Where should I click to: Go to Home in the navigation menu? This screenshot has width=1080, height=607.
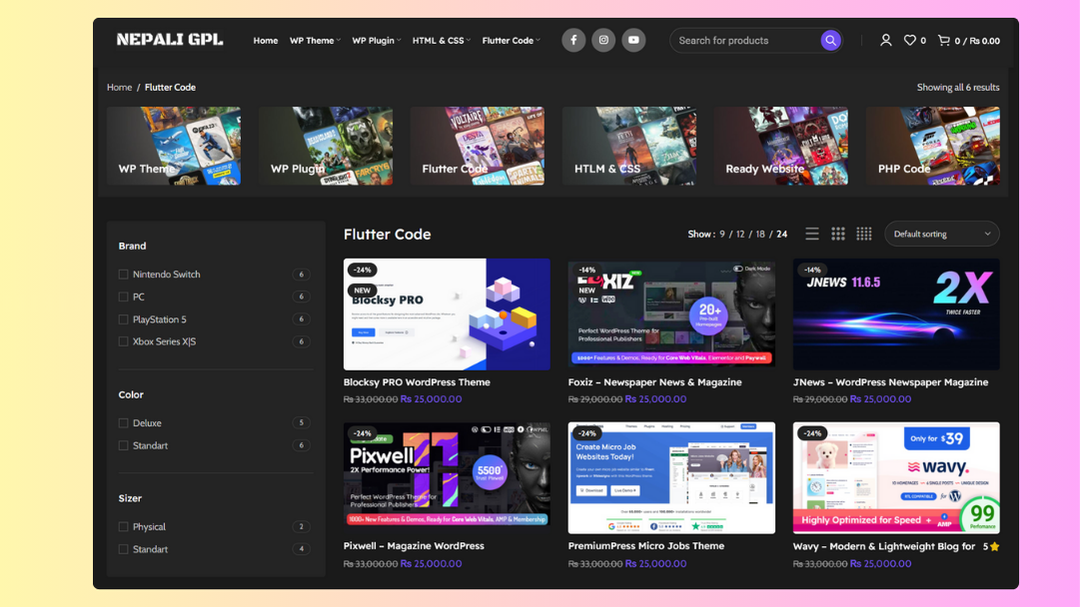[x=265, y=41]
